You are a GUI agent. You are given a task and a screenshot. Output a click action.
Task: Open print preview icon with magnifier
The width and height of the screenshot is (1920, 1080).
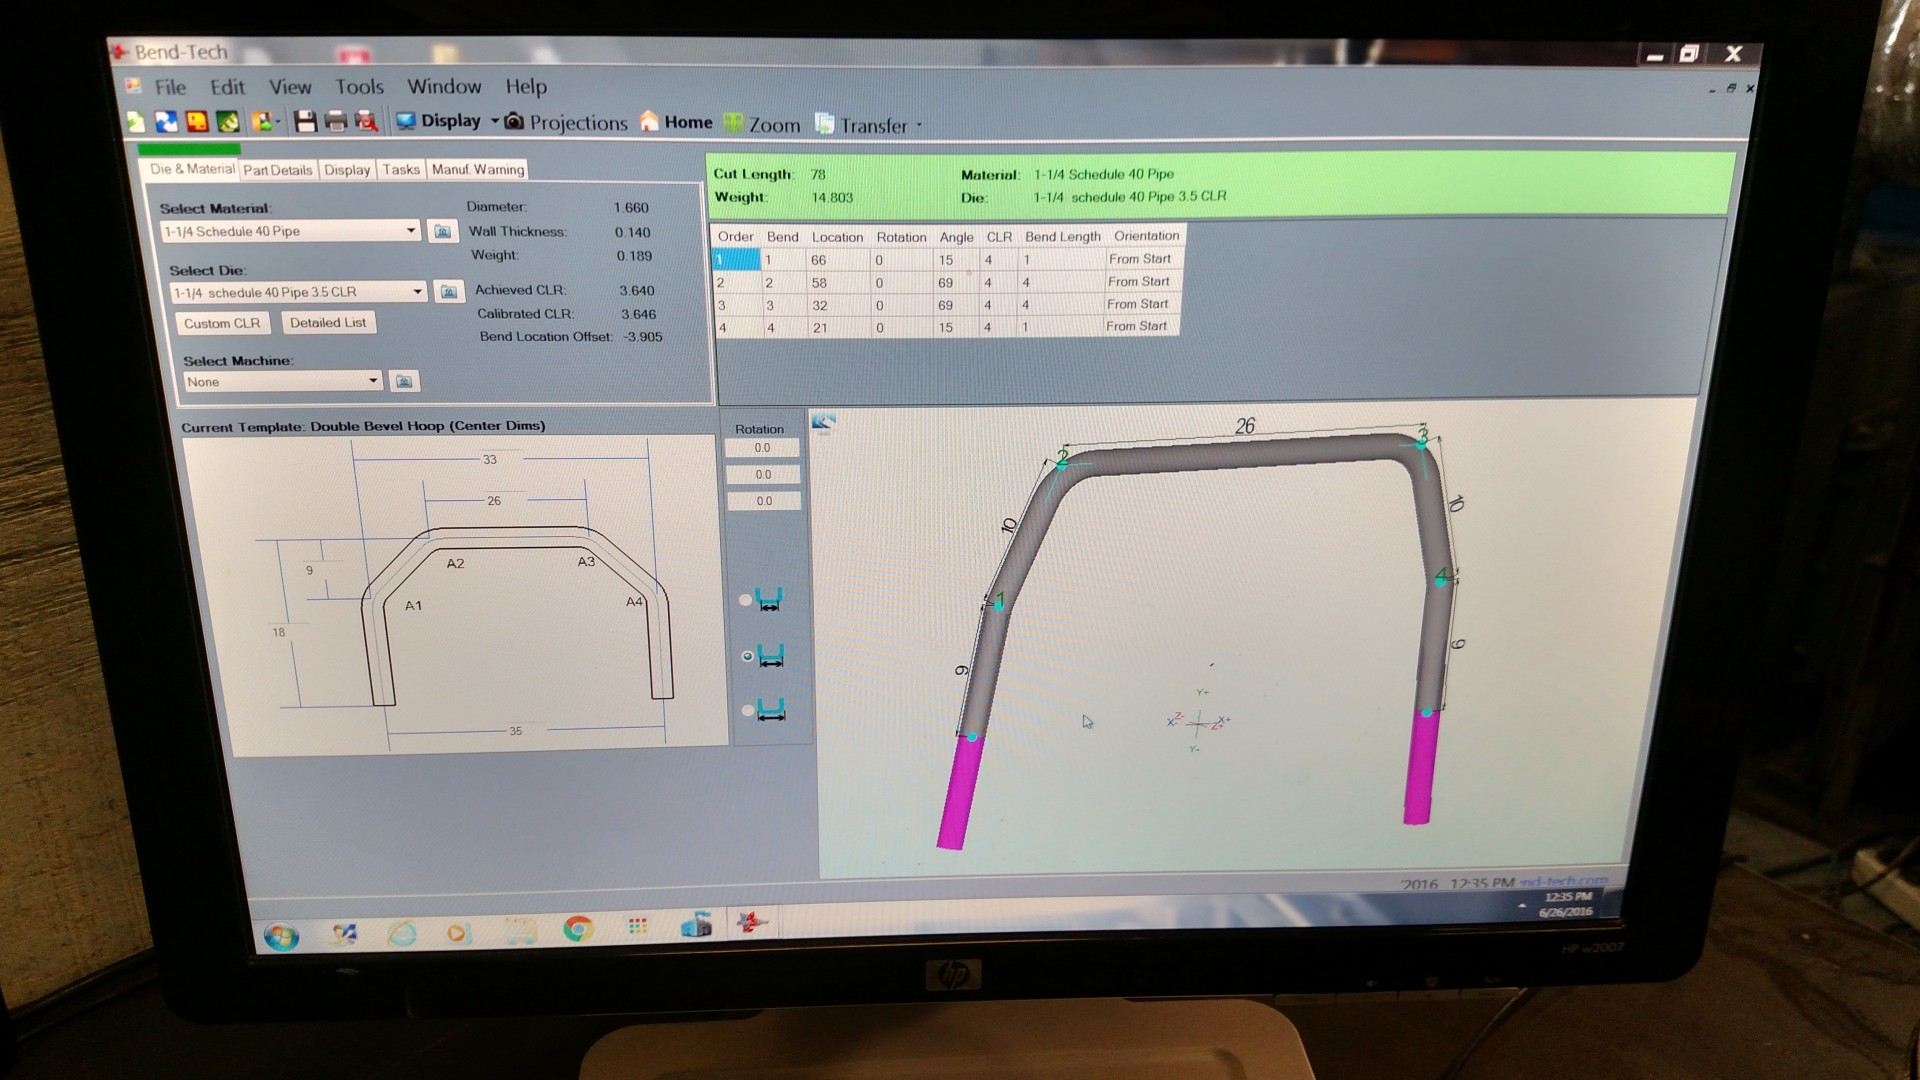tap(367, 122)
